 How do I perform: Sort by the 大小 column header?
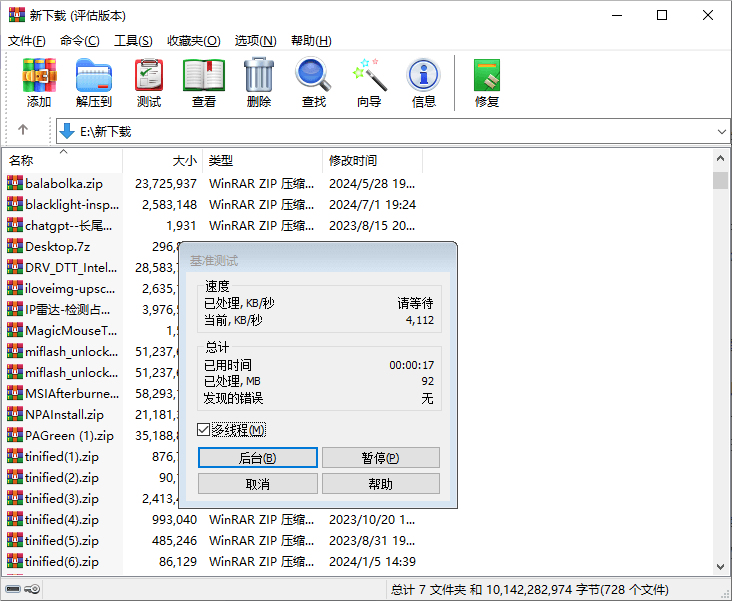(162, 161)
